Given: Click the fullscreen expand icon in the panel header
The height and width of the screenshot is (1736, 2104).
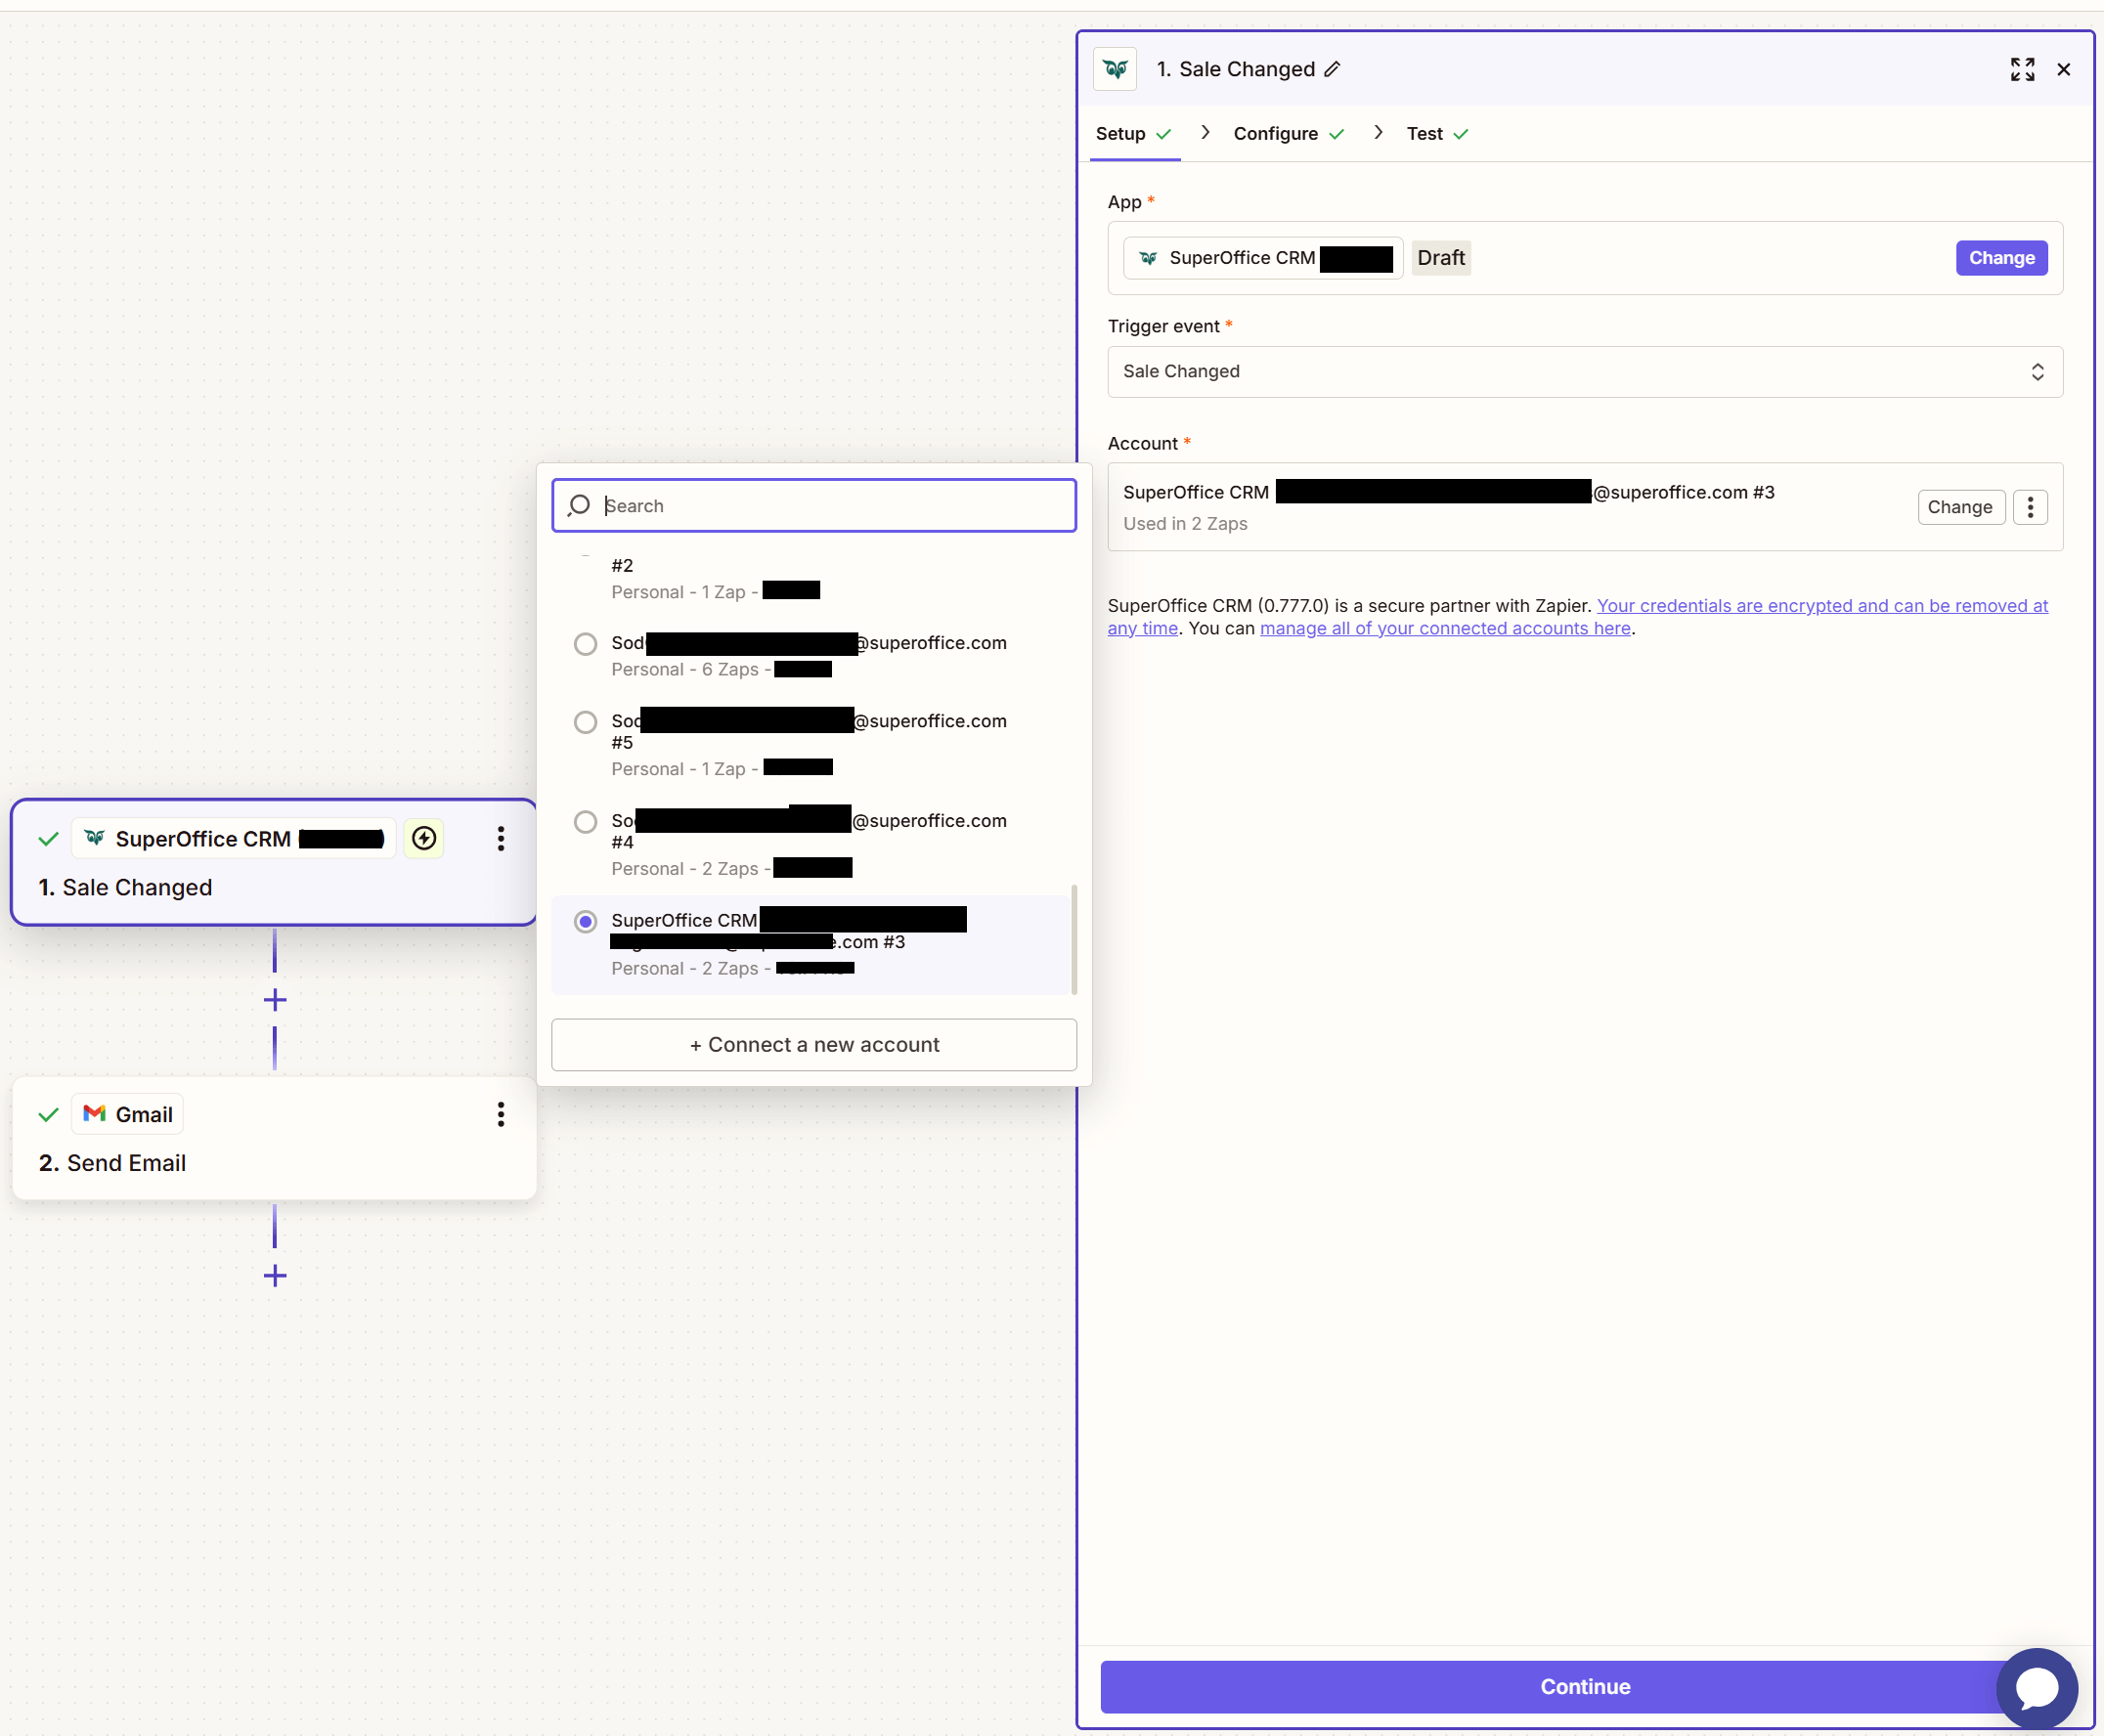Looking at the screenshot, I should pyautogui.click(x=2021, y=69).
